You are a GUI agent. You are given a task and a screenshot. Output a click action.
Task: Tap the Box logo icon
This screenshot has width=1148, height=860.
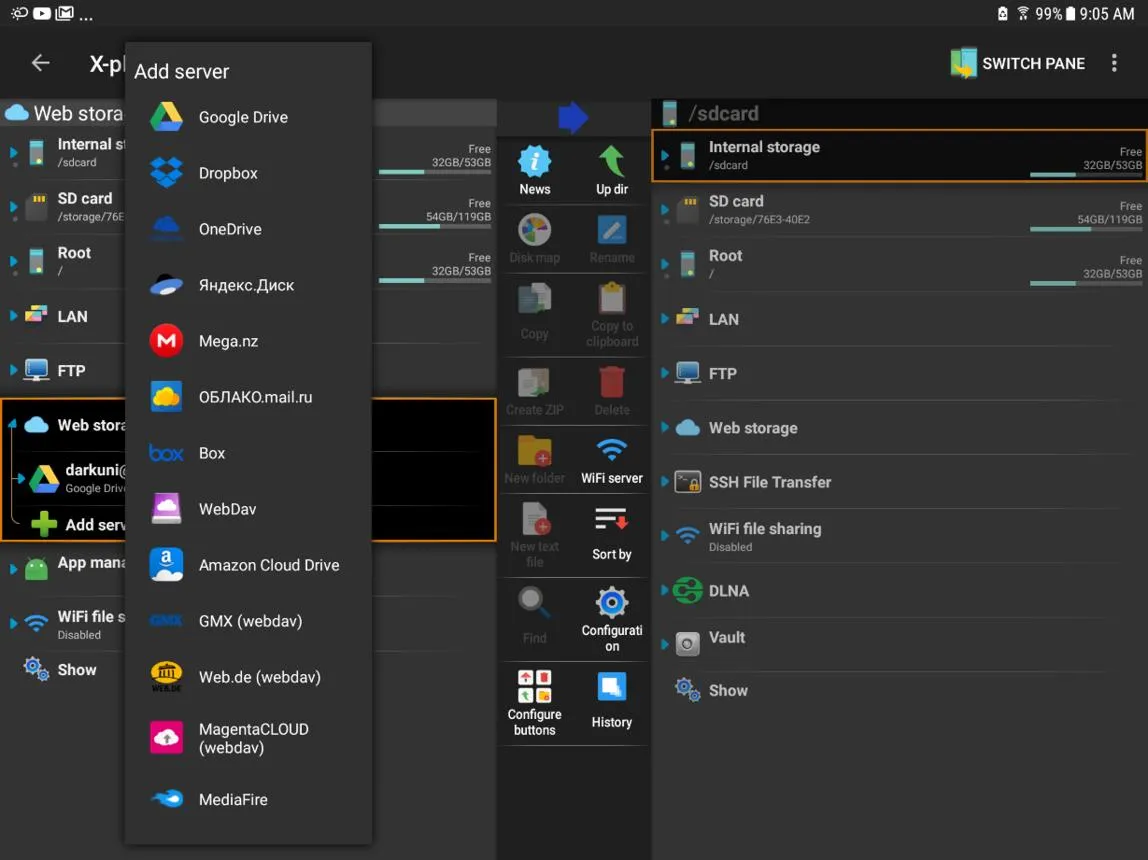pos(166,453)
